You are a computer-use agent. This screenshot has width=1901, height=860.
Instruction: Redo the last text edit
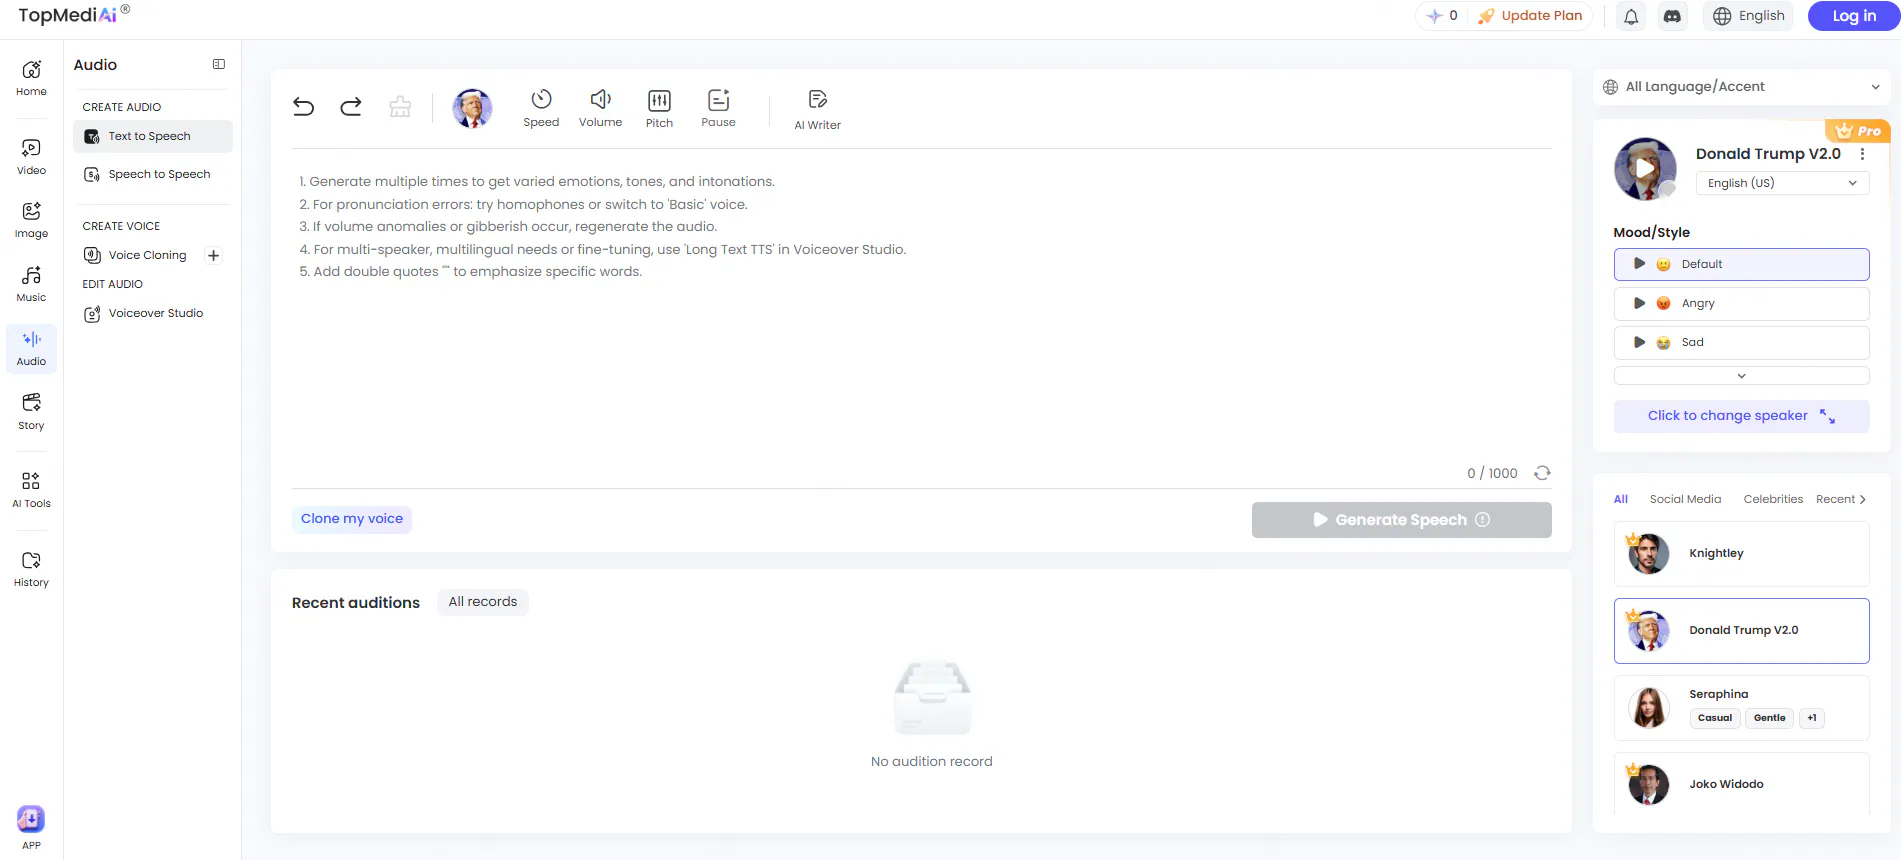(x=351, y=106)
